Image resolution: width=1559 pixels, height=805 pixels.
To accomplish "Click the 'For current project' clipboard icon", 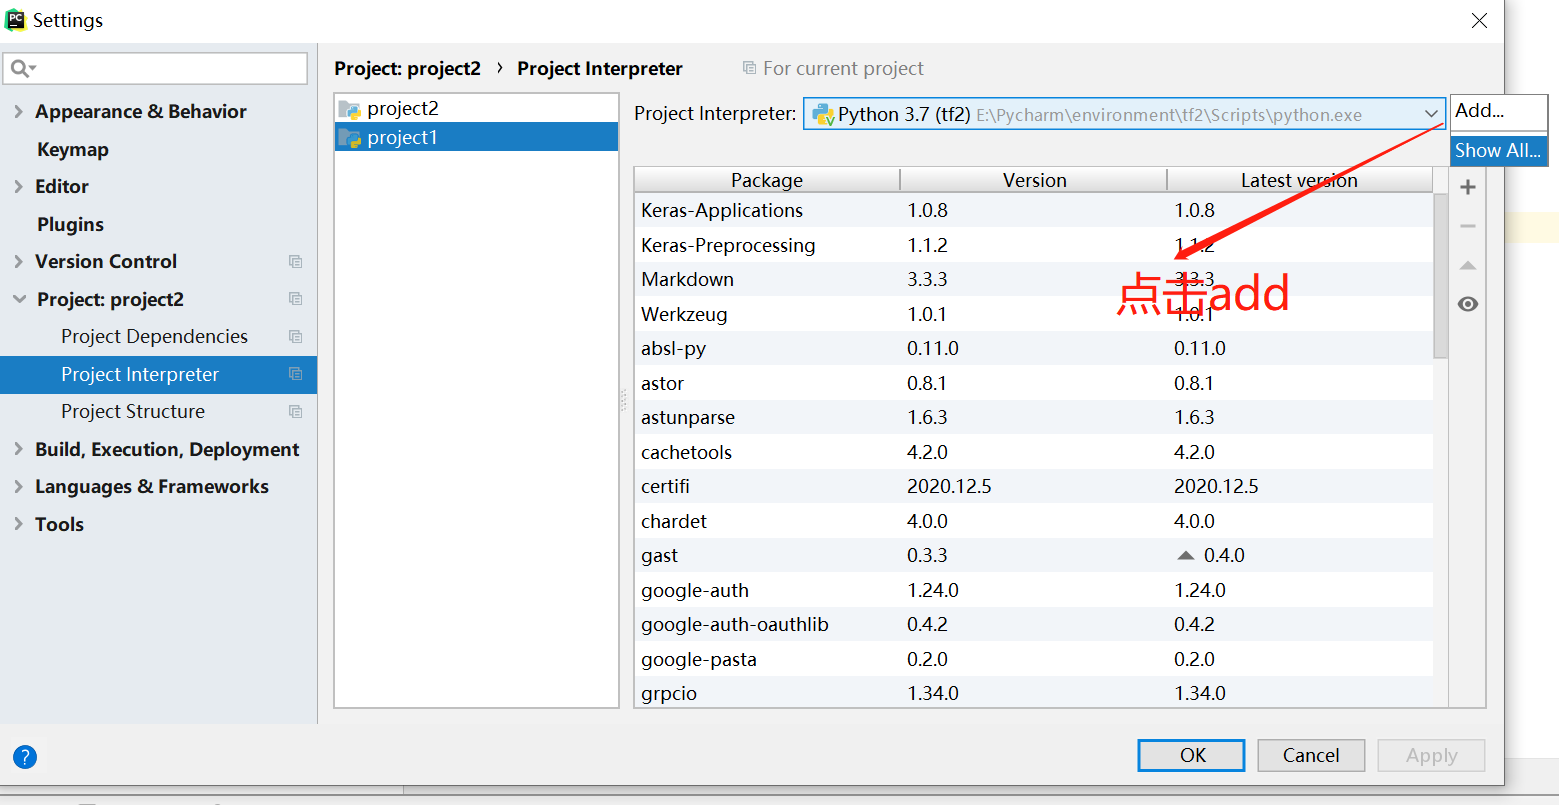I will [748, 68].
